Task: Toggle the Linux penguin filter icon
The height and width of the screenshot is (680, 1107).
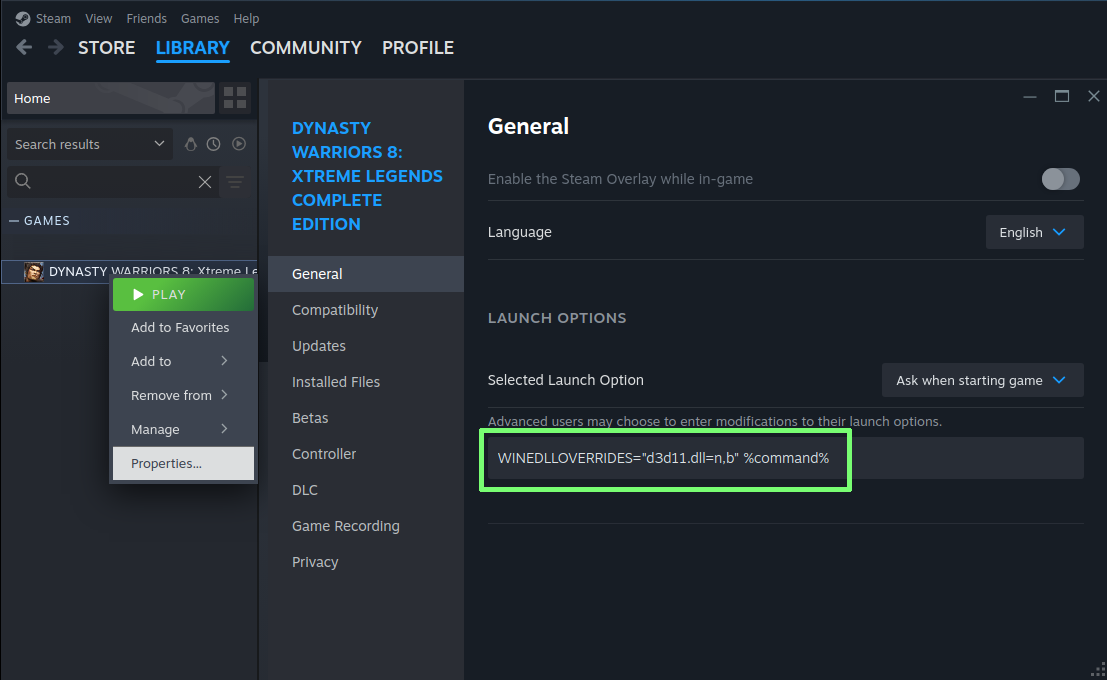Action: tap(191, 144)
